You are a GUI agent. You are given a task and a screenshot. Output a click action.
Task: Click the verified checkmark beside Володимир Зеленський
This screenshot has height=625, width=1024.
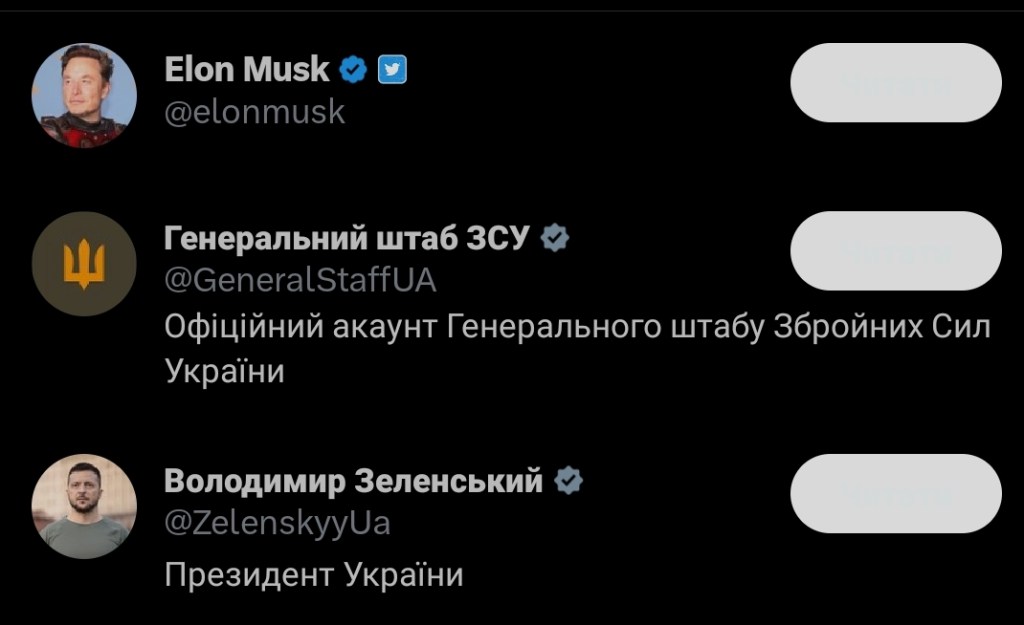(568, 480)
